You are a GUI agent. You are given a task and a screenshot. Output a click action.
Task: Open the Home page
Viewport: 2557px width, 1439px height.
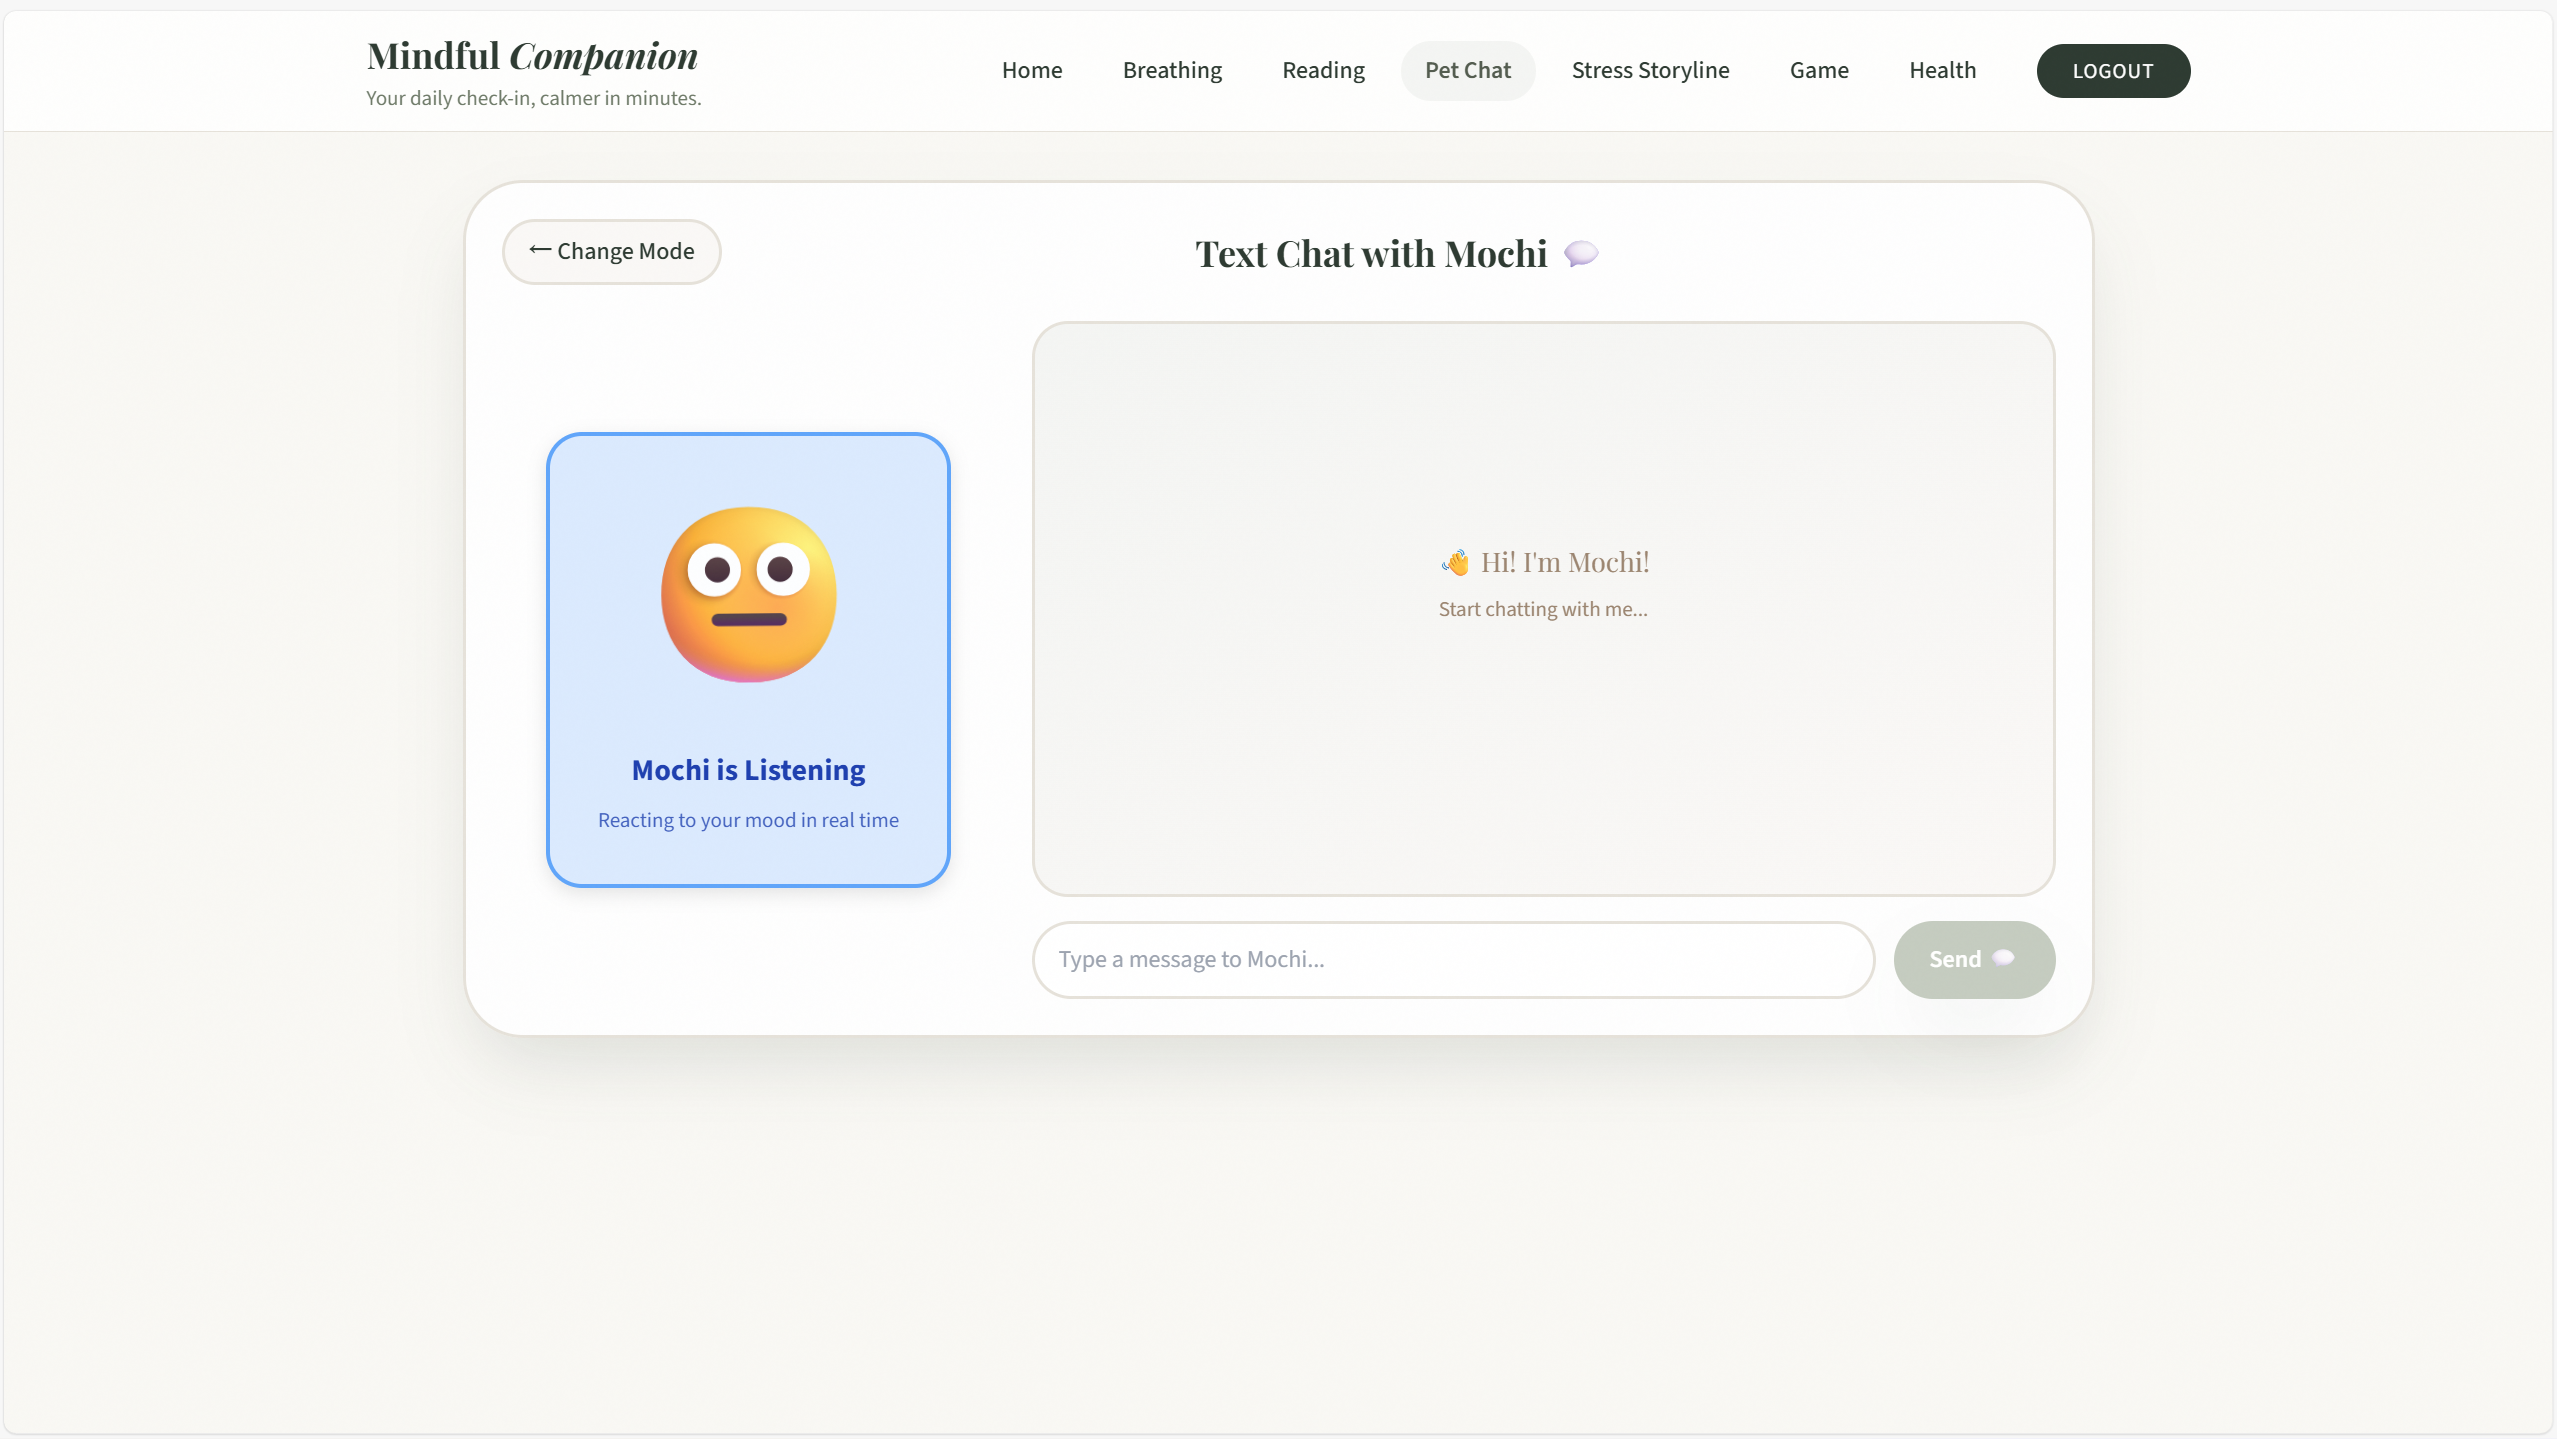click(1031, 70)
